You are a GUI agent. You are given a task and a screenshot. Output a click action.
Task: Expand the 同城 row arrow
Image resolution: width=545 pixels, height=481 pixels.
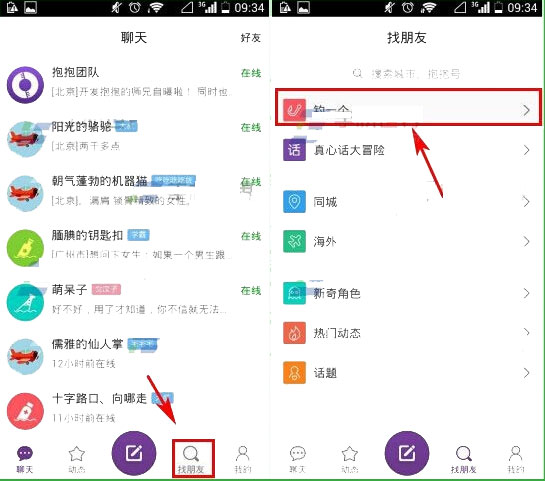pyautogui.click(x=527, y=202)
